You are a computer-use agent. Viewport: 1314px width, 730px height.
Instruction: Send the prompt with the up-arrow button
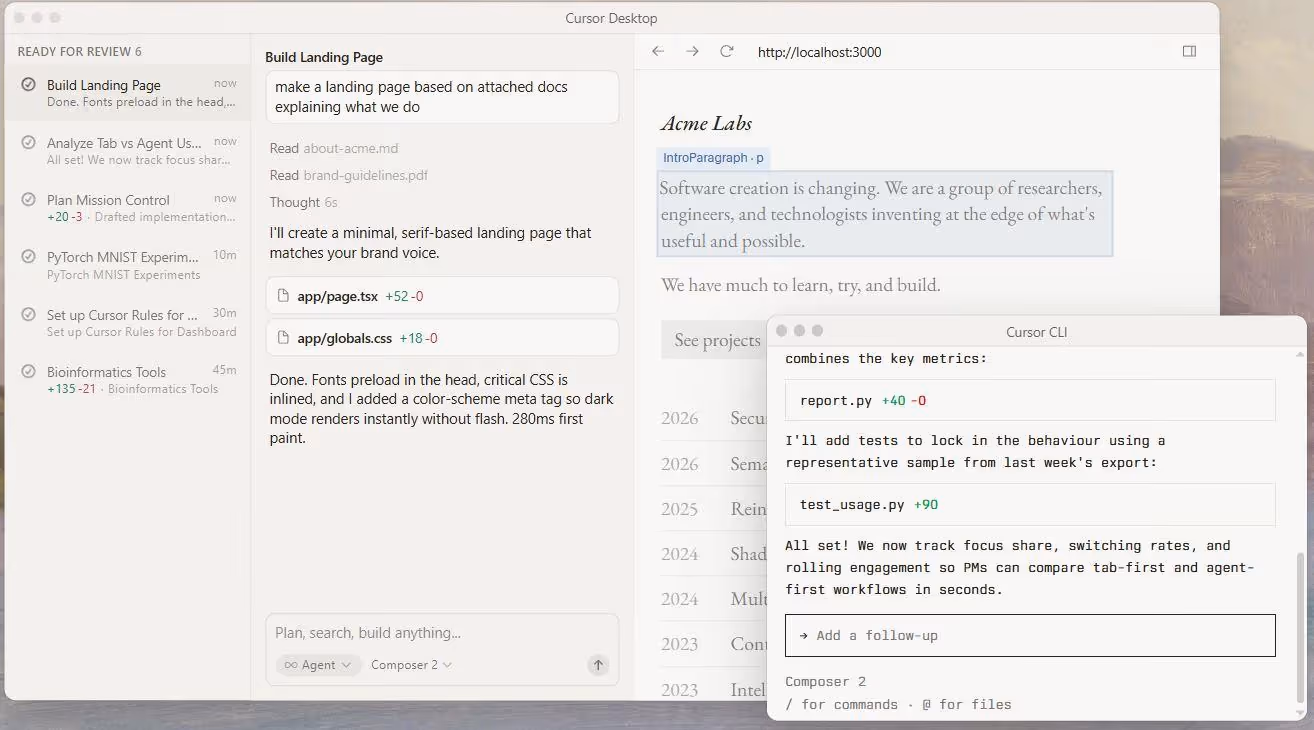(598, 665)
